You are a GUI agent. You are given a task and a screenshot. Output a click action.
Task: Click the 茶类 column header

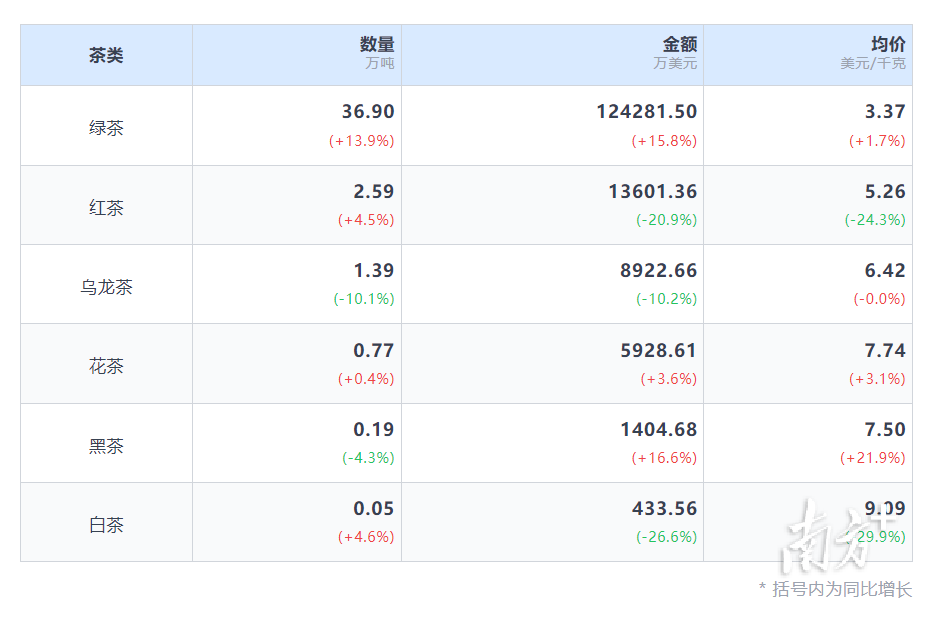point(106,55)
